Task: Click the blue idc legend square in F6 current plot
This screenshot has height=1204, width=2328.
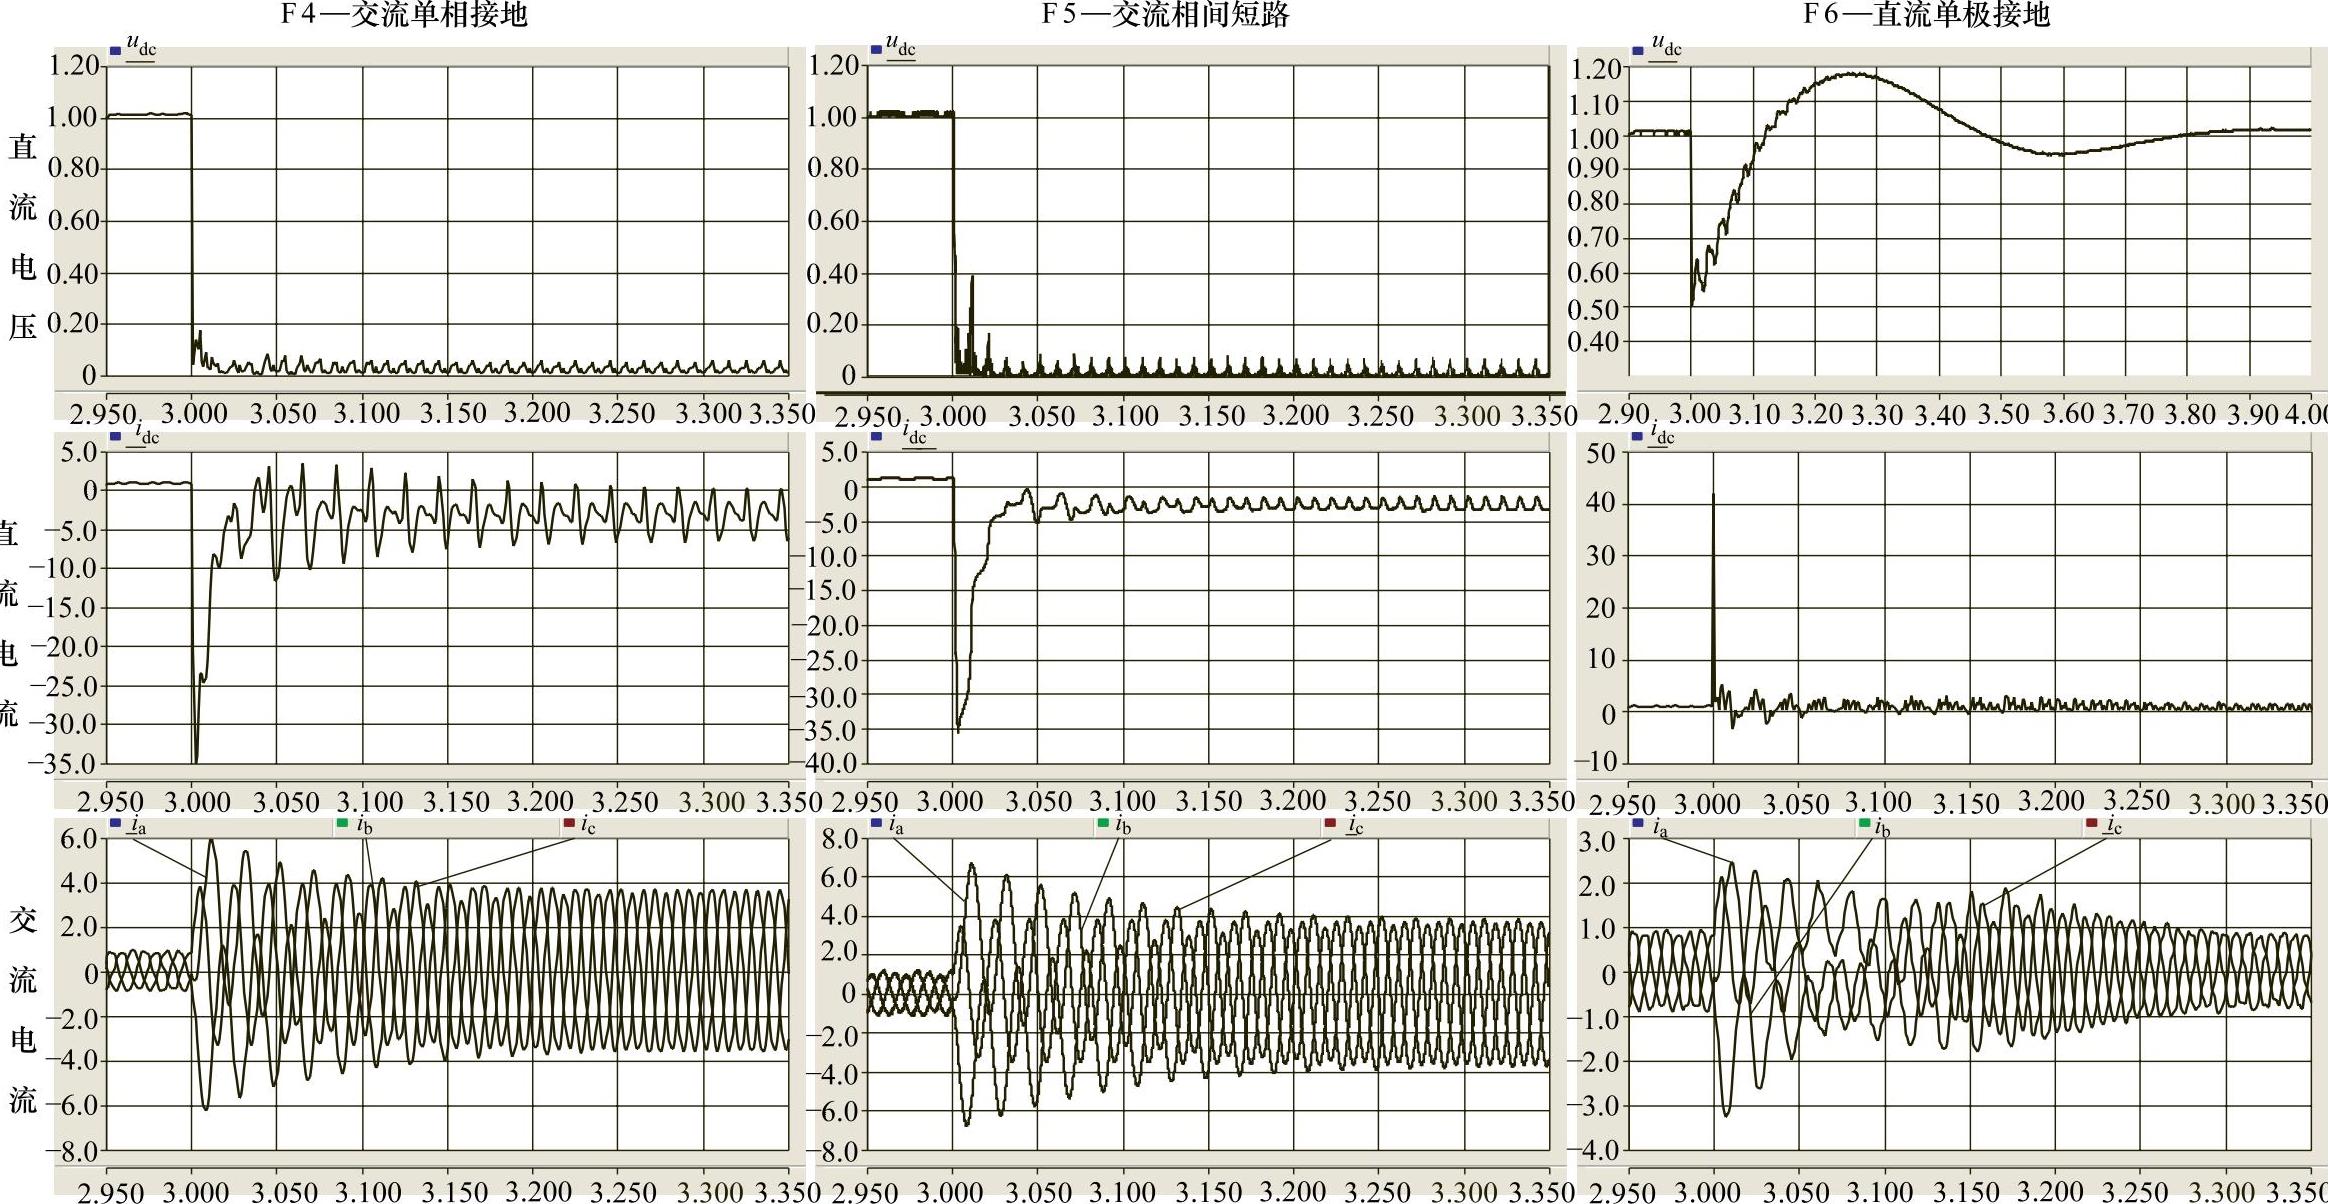Action: coord(1638,437)
